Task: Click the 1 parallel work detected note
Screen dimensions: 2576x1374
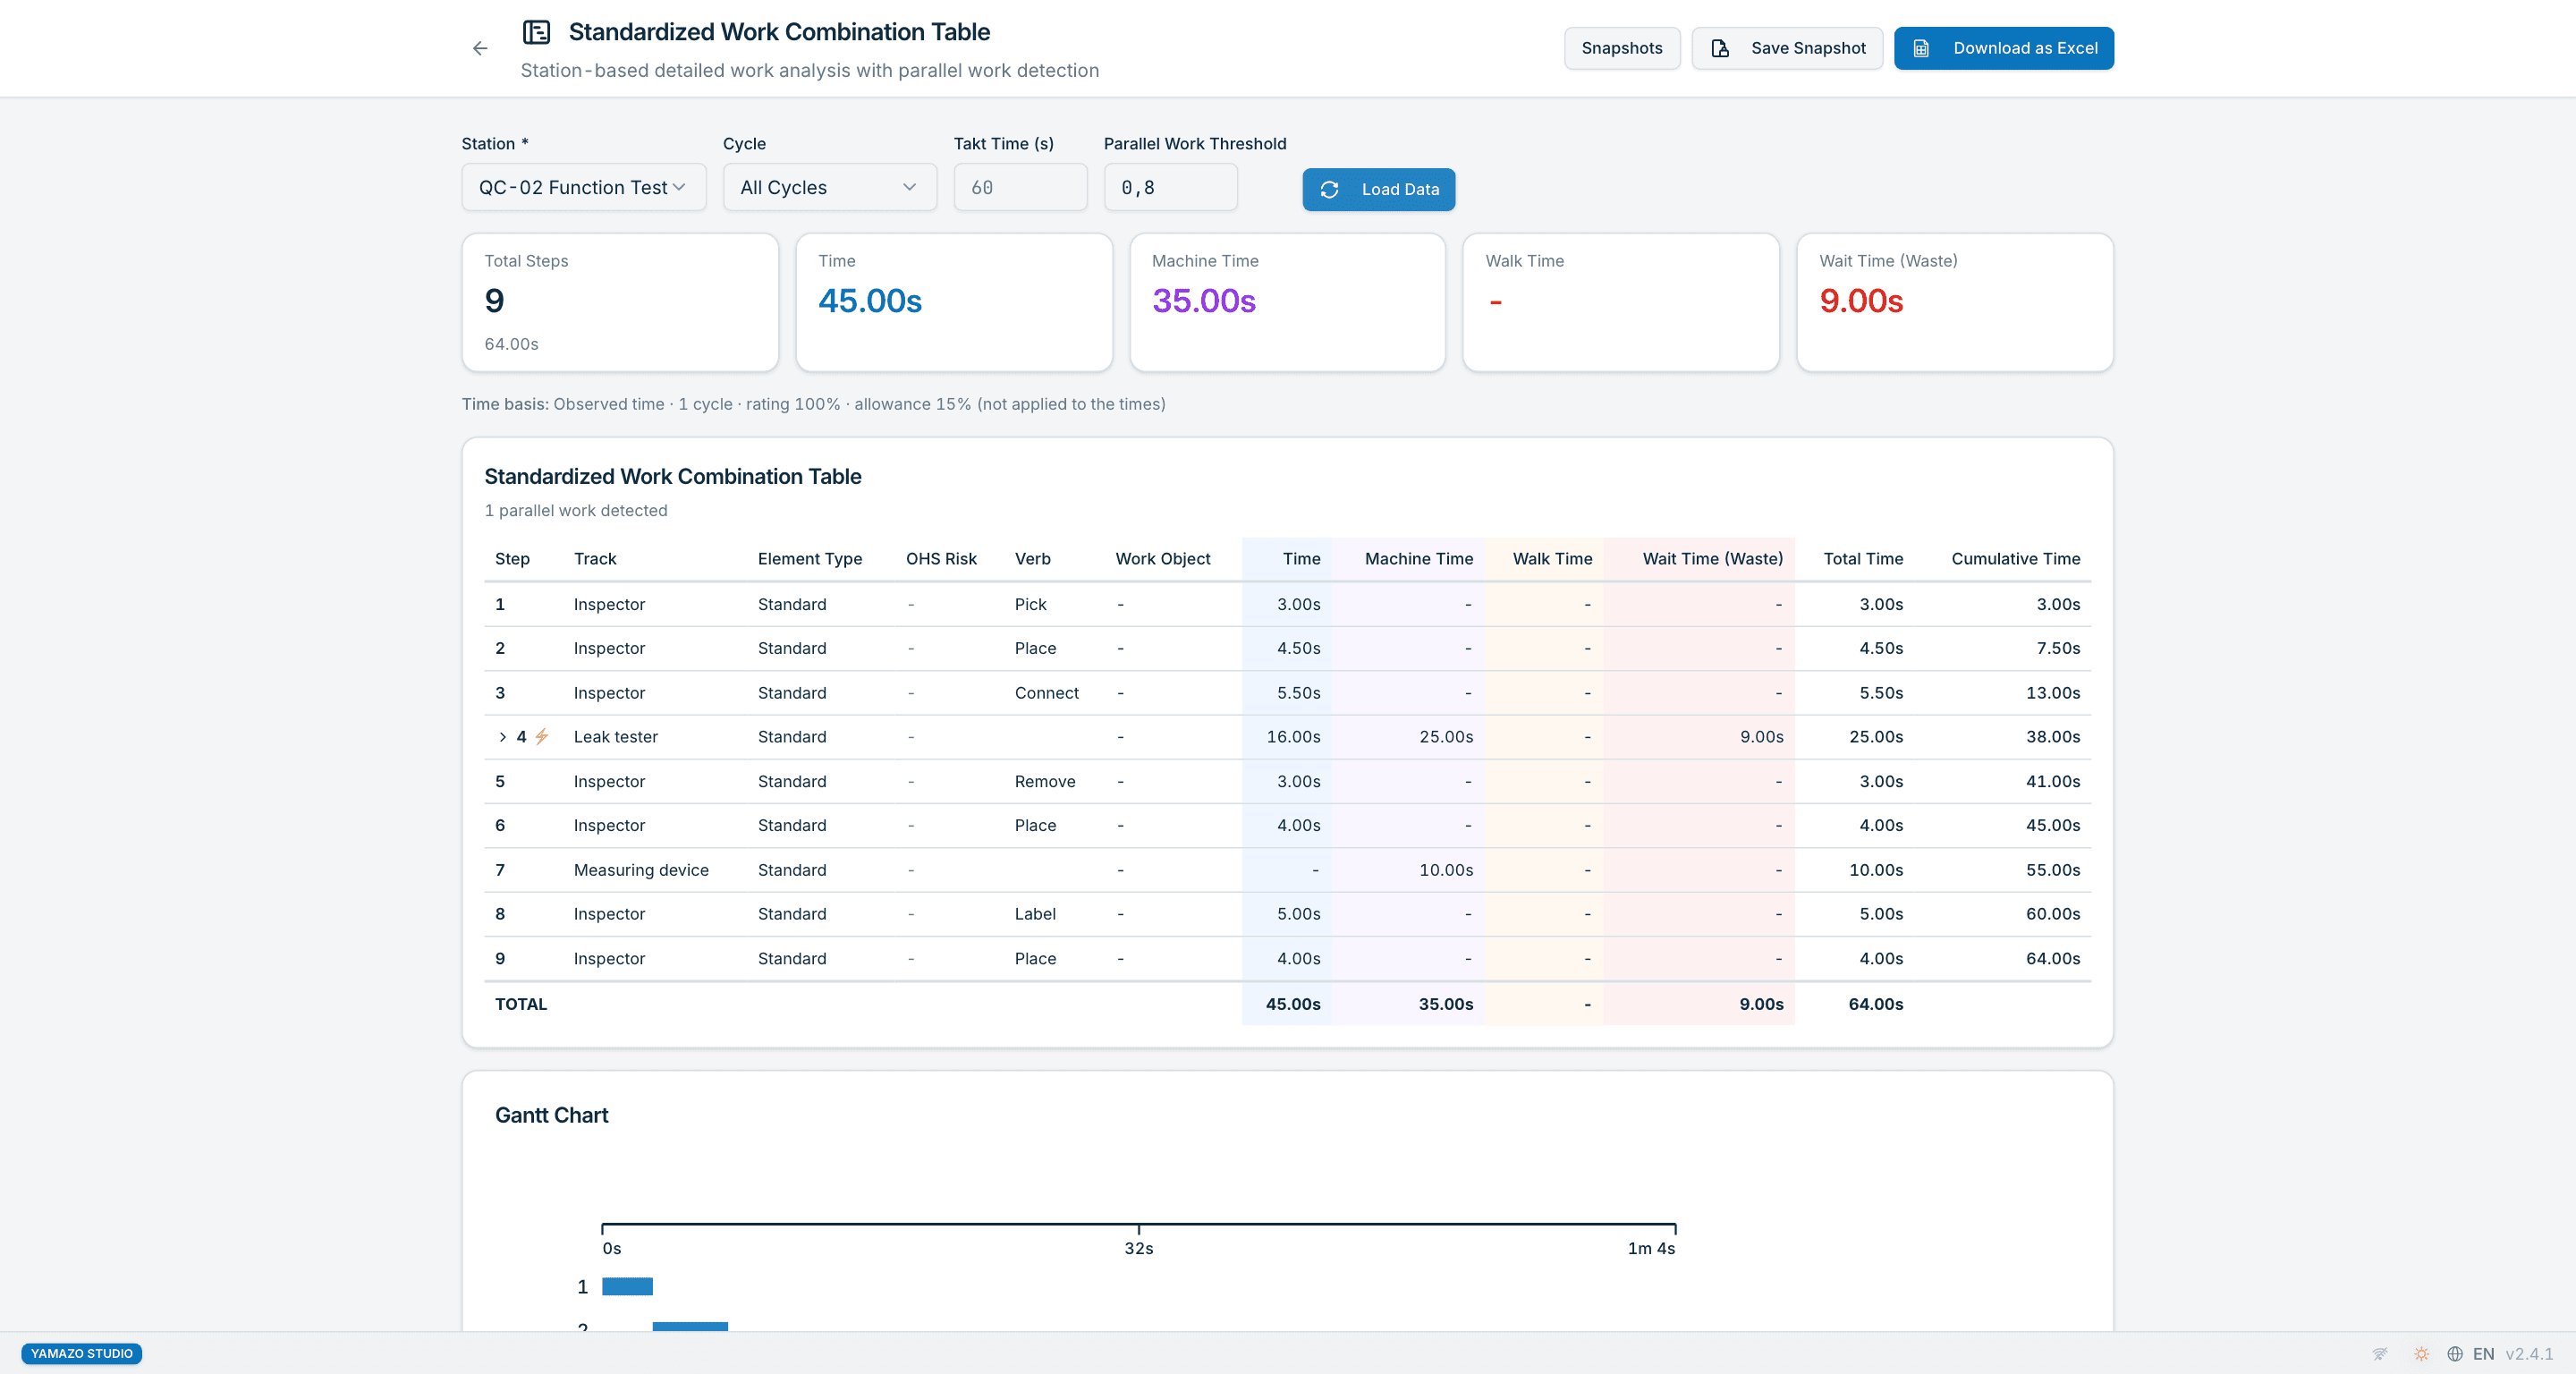Action: coord(576,510)
